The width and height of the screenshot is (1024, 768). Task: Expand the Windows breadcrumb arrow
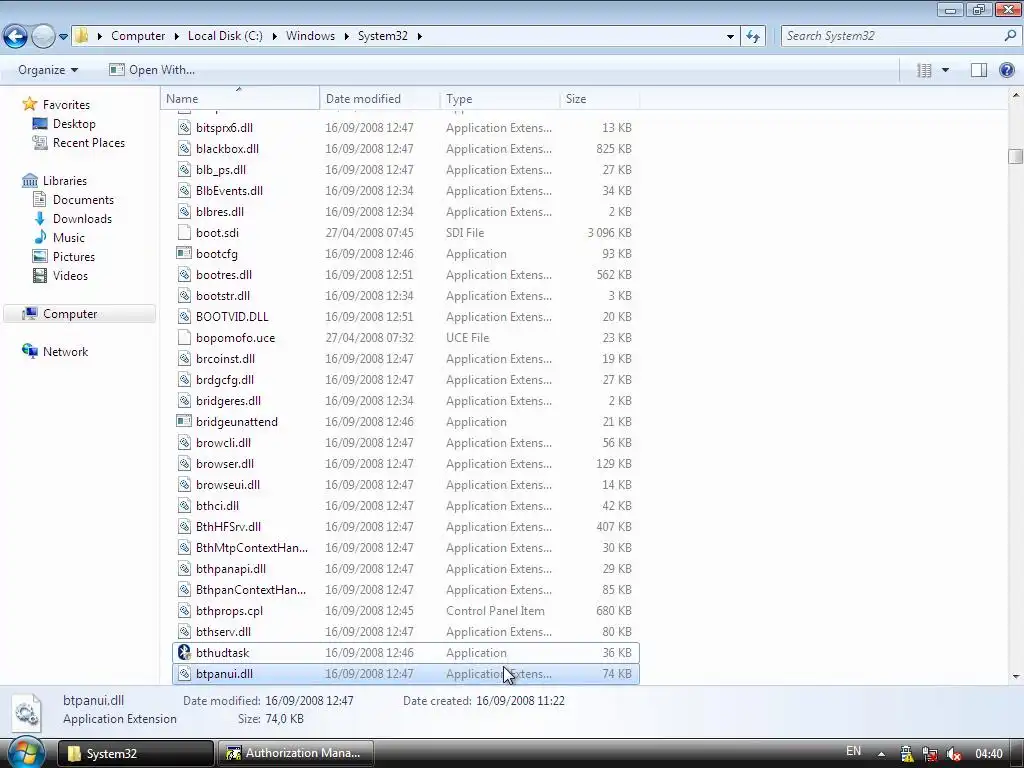tap(346, 36)
